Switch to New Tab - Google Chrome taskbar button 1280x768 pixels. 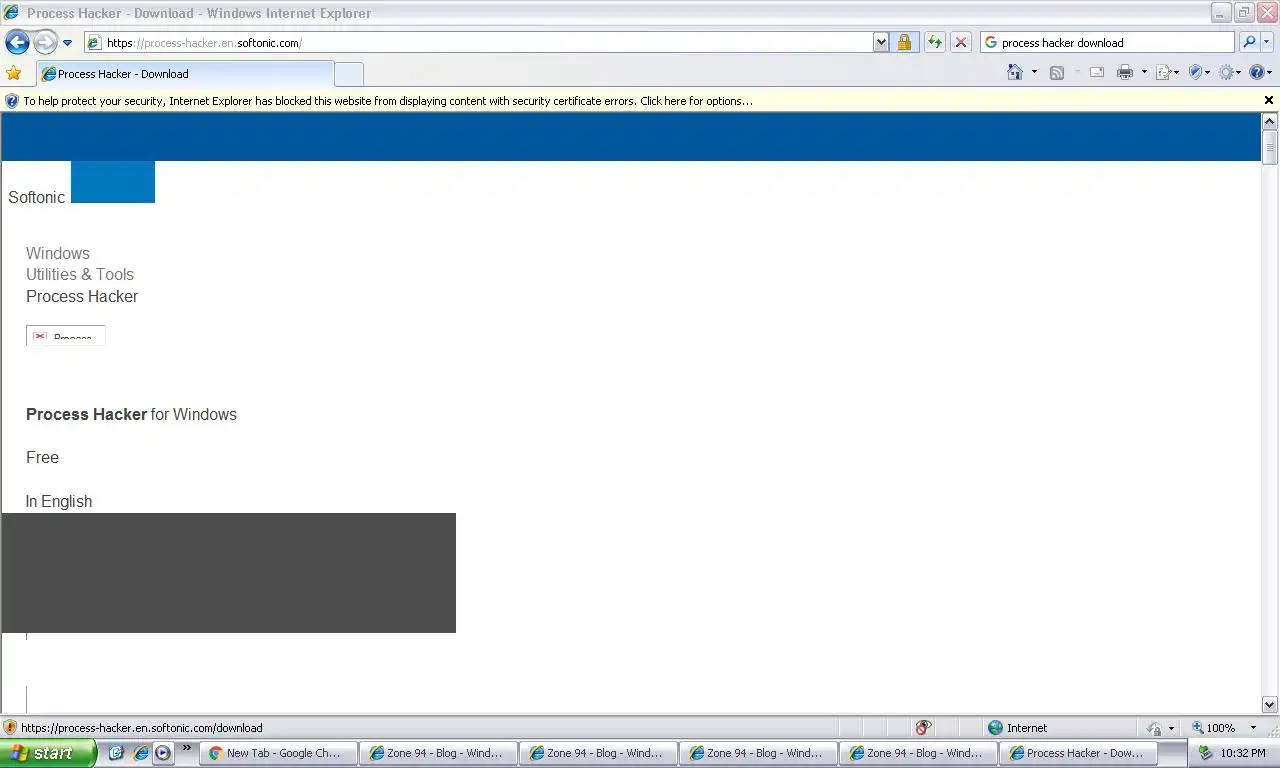279,753
